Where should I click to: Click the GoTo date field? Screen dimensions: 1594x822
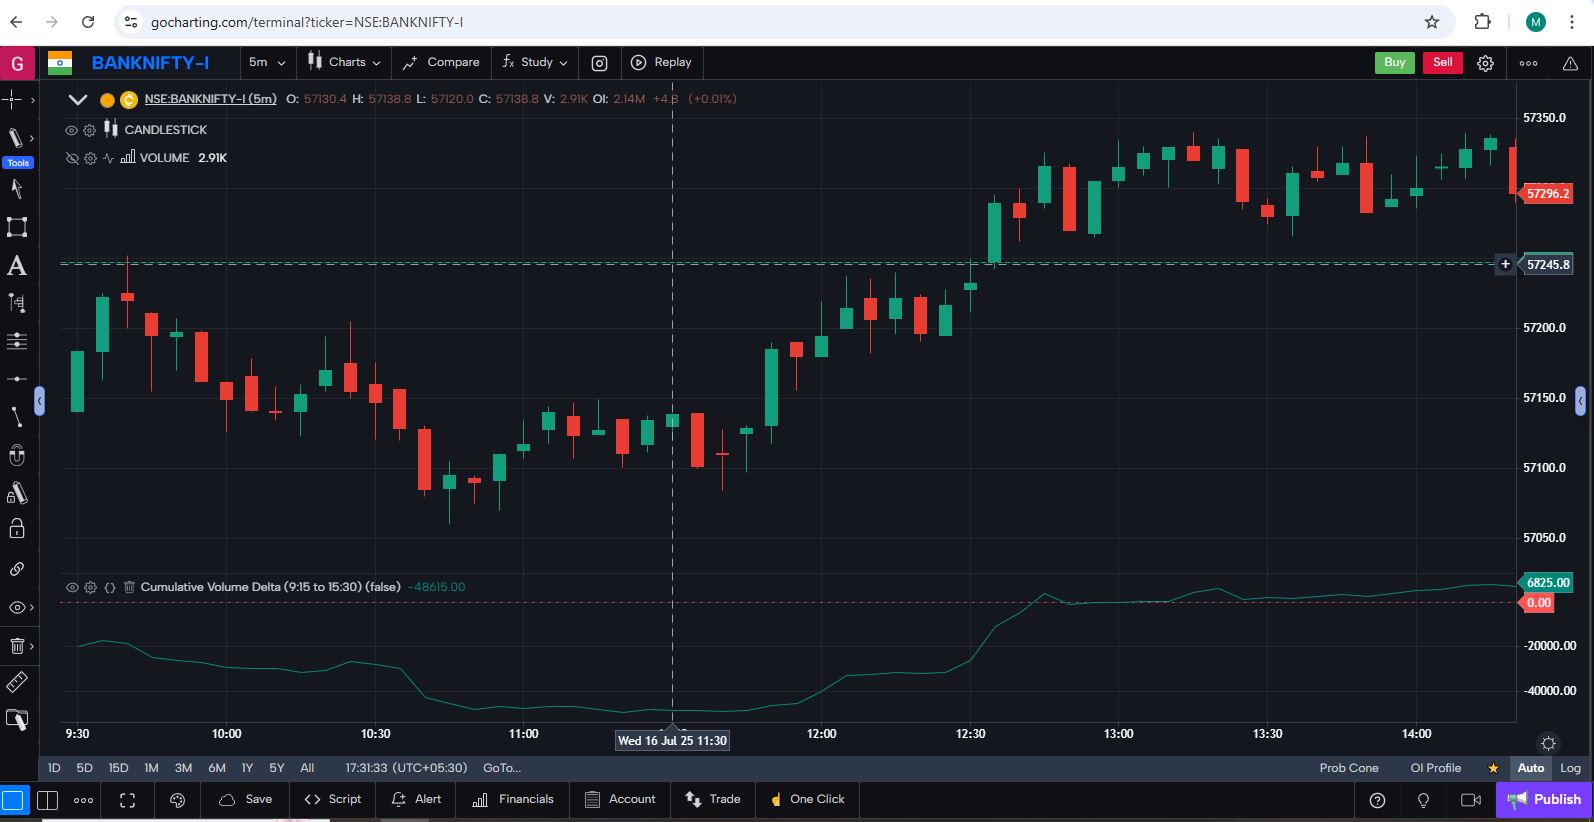pos(502,768)
